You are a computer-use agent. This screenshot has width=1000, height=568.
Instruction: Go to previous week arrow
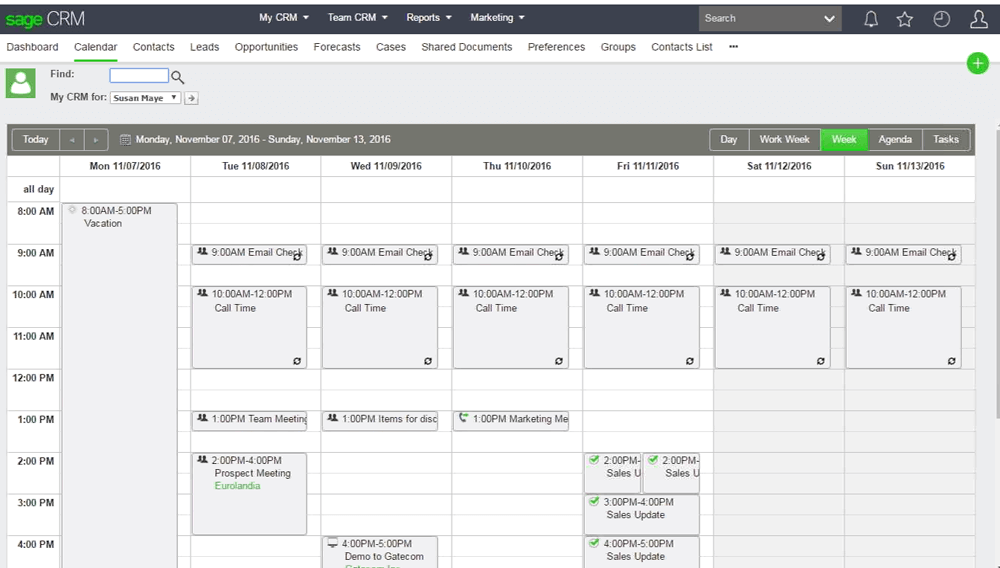click(x=72, y=140)
